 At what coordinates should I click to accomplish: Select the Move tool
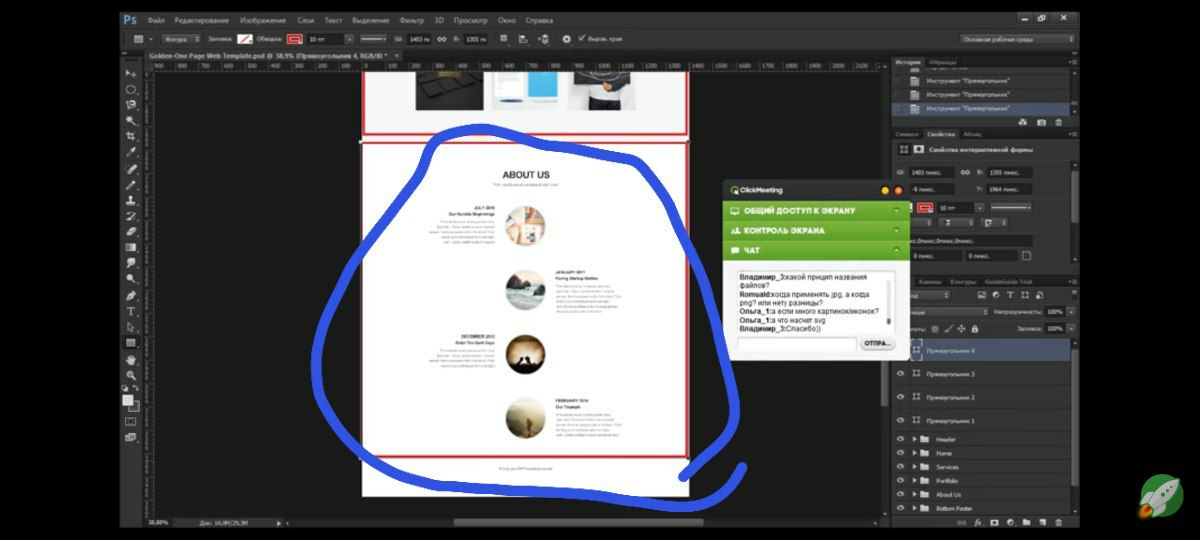(x=130, y=74)
